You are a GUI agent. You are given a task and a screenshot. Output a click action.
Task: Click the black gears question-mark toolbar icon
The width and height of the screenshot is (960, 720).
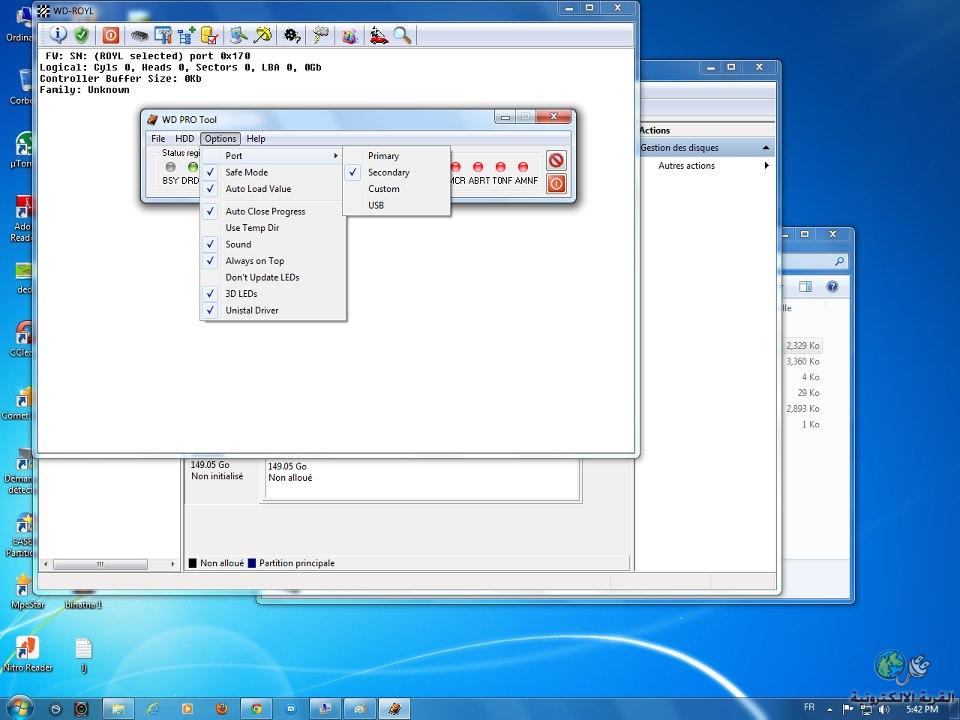(292, 36)
